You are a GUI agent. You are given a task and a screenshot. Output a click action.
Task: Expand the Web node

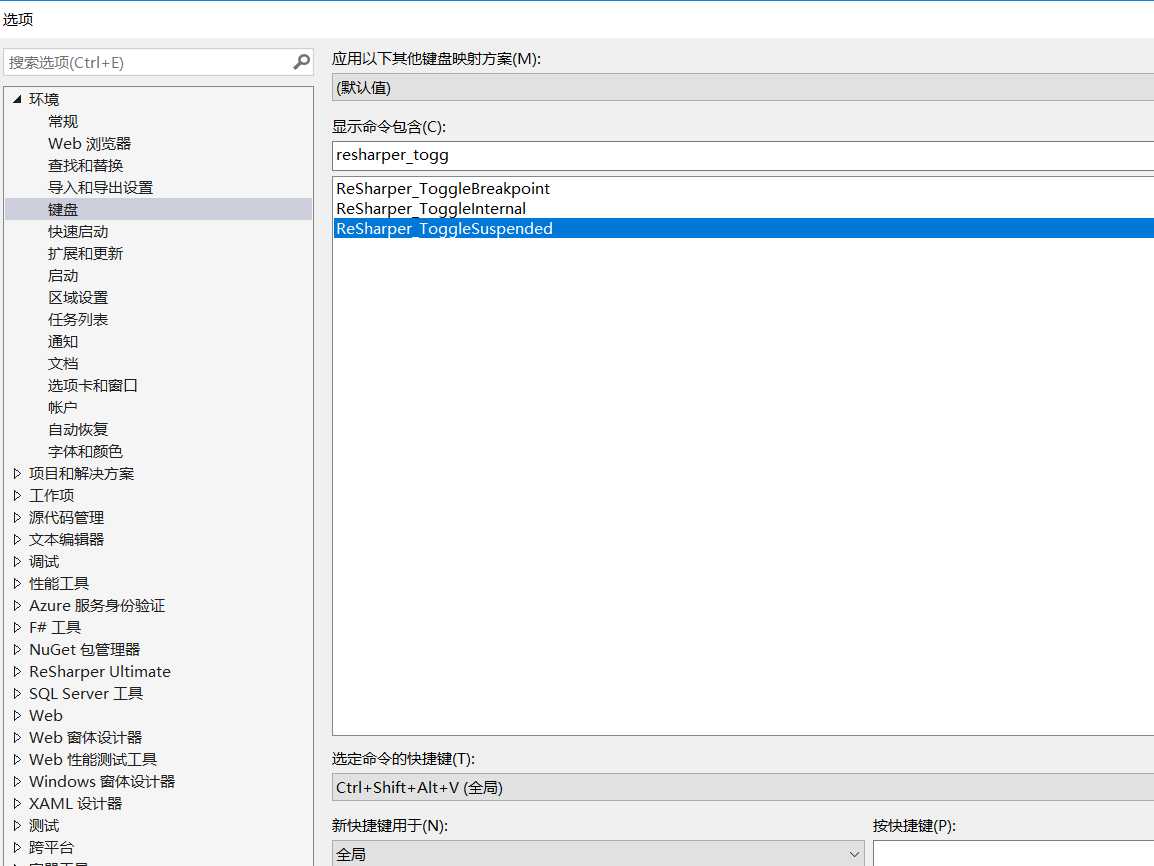pos(17,716)
